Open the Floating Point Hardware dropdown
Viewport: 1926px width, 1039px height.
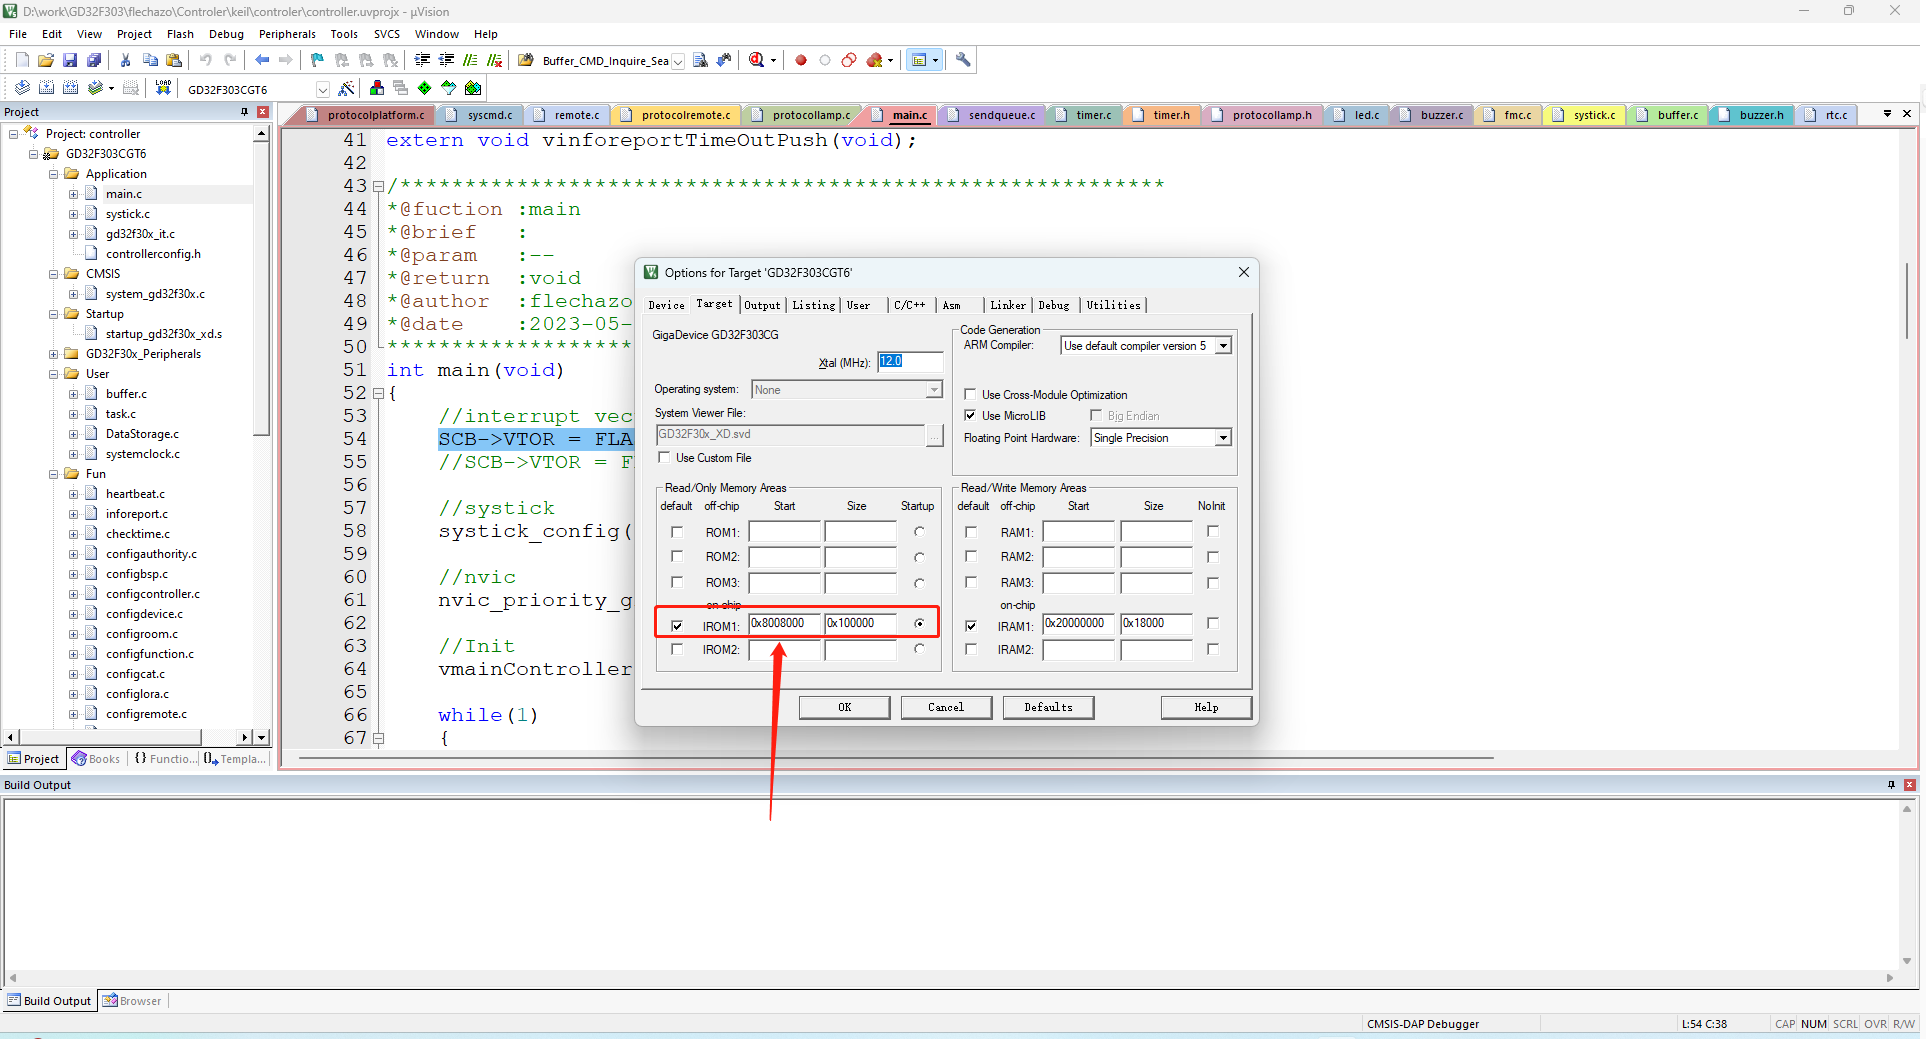(1223, 438)
